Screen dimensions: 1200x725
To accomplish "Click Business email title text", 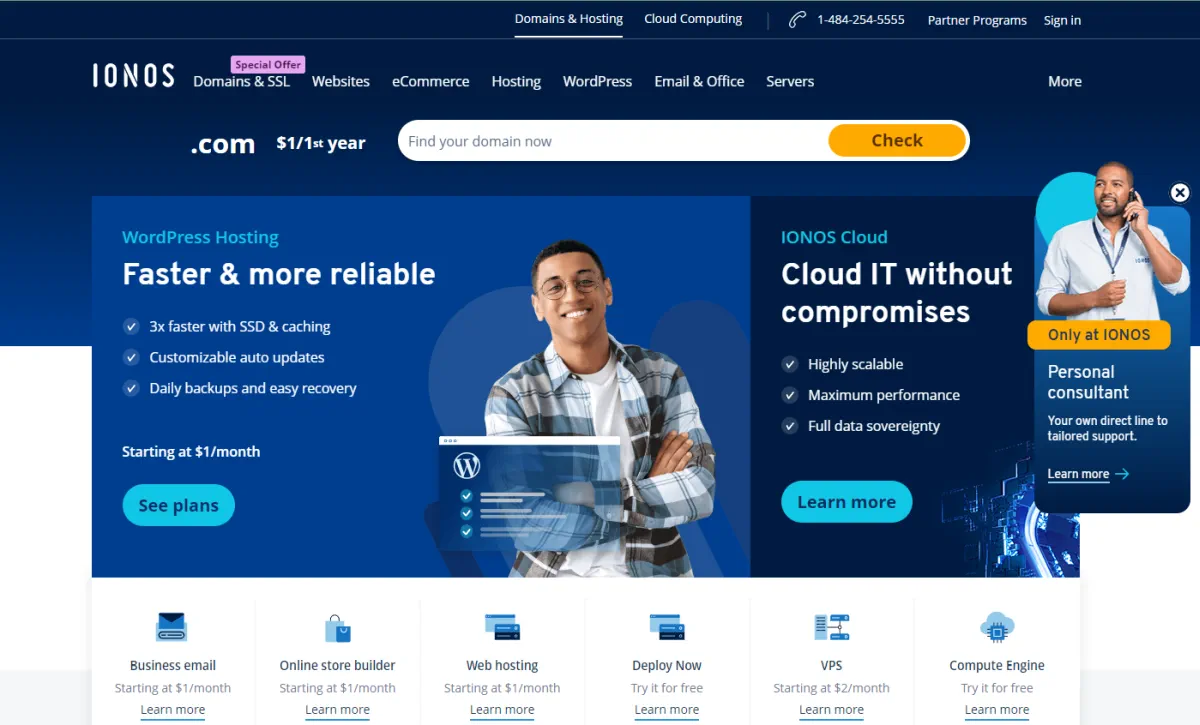I will click(173, 665).
